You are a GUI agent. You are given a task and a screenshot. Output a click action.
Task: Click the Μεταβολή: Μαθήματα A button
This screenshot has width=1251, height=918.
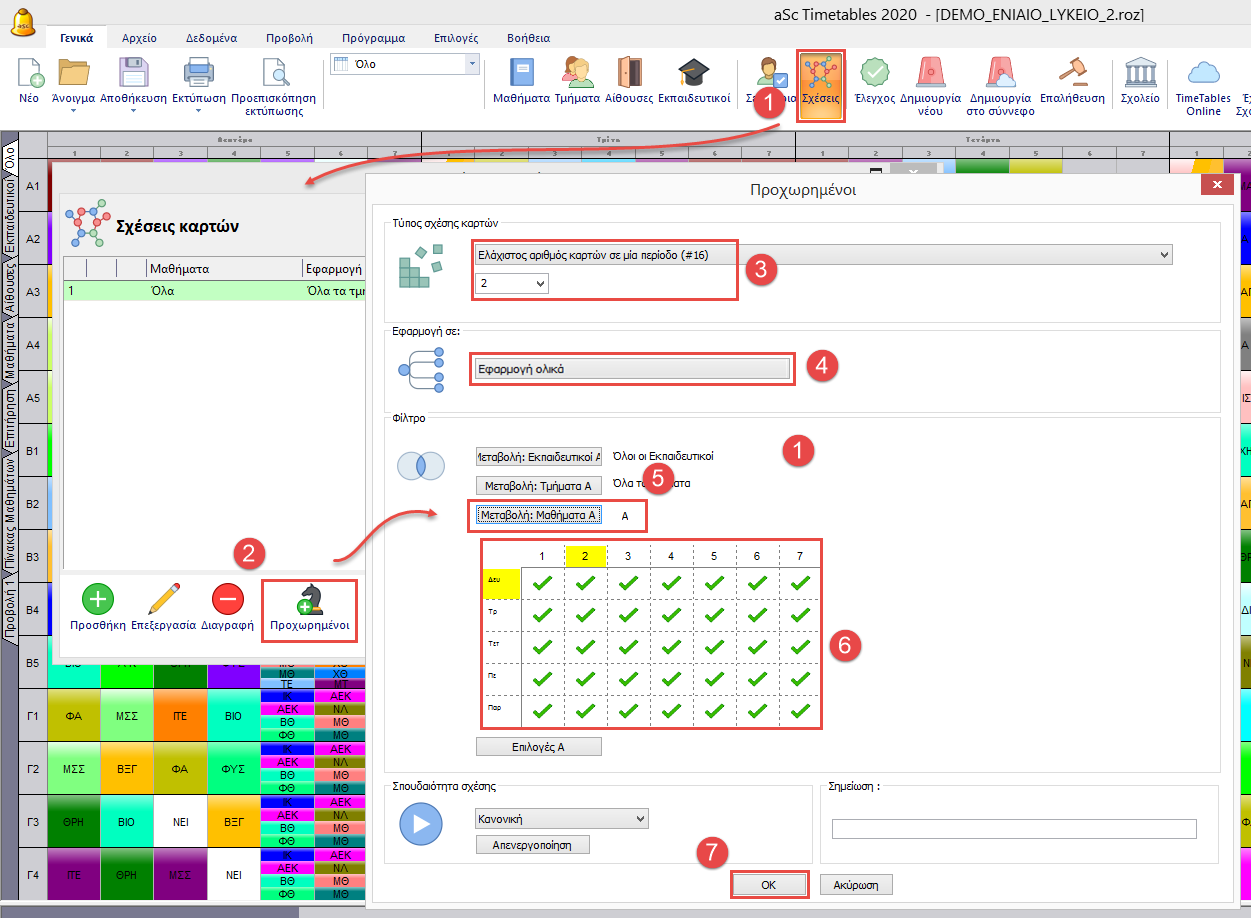(x=538, y=515)
